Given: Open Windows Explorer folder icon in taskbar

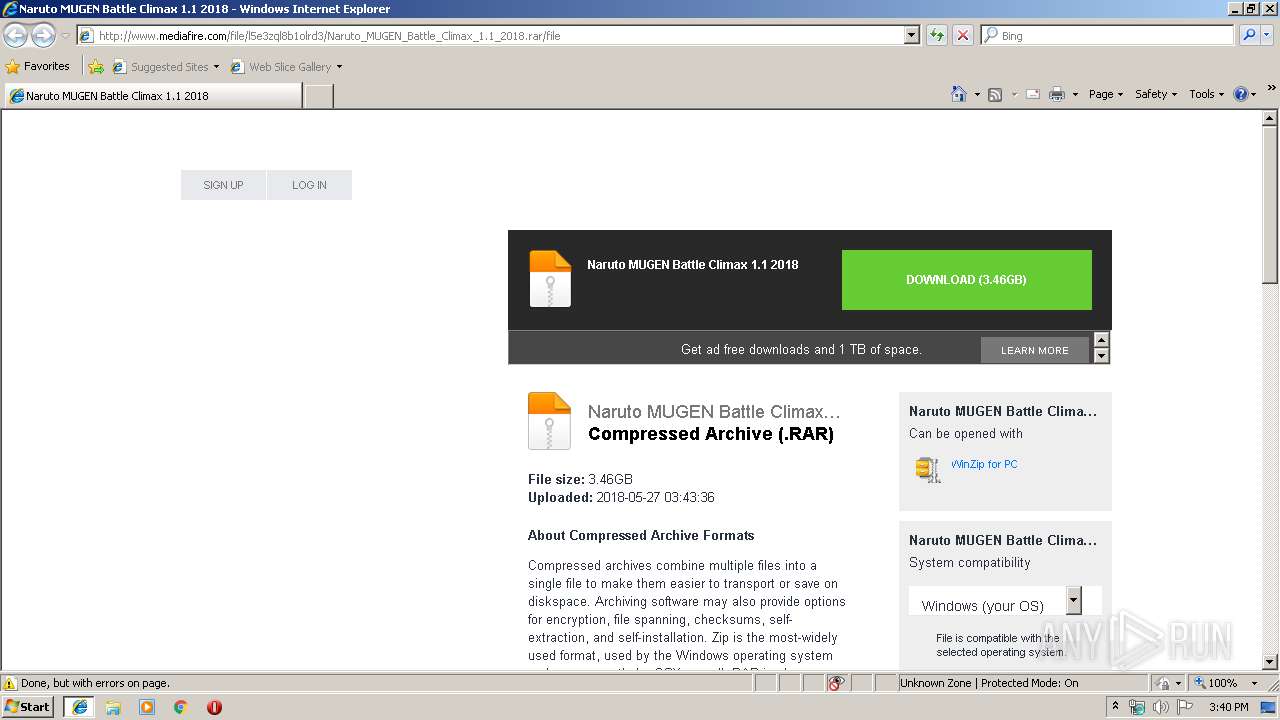Looking at the screenshot, I should pyautogui.click(x=113, y=707).
